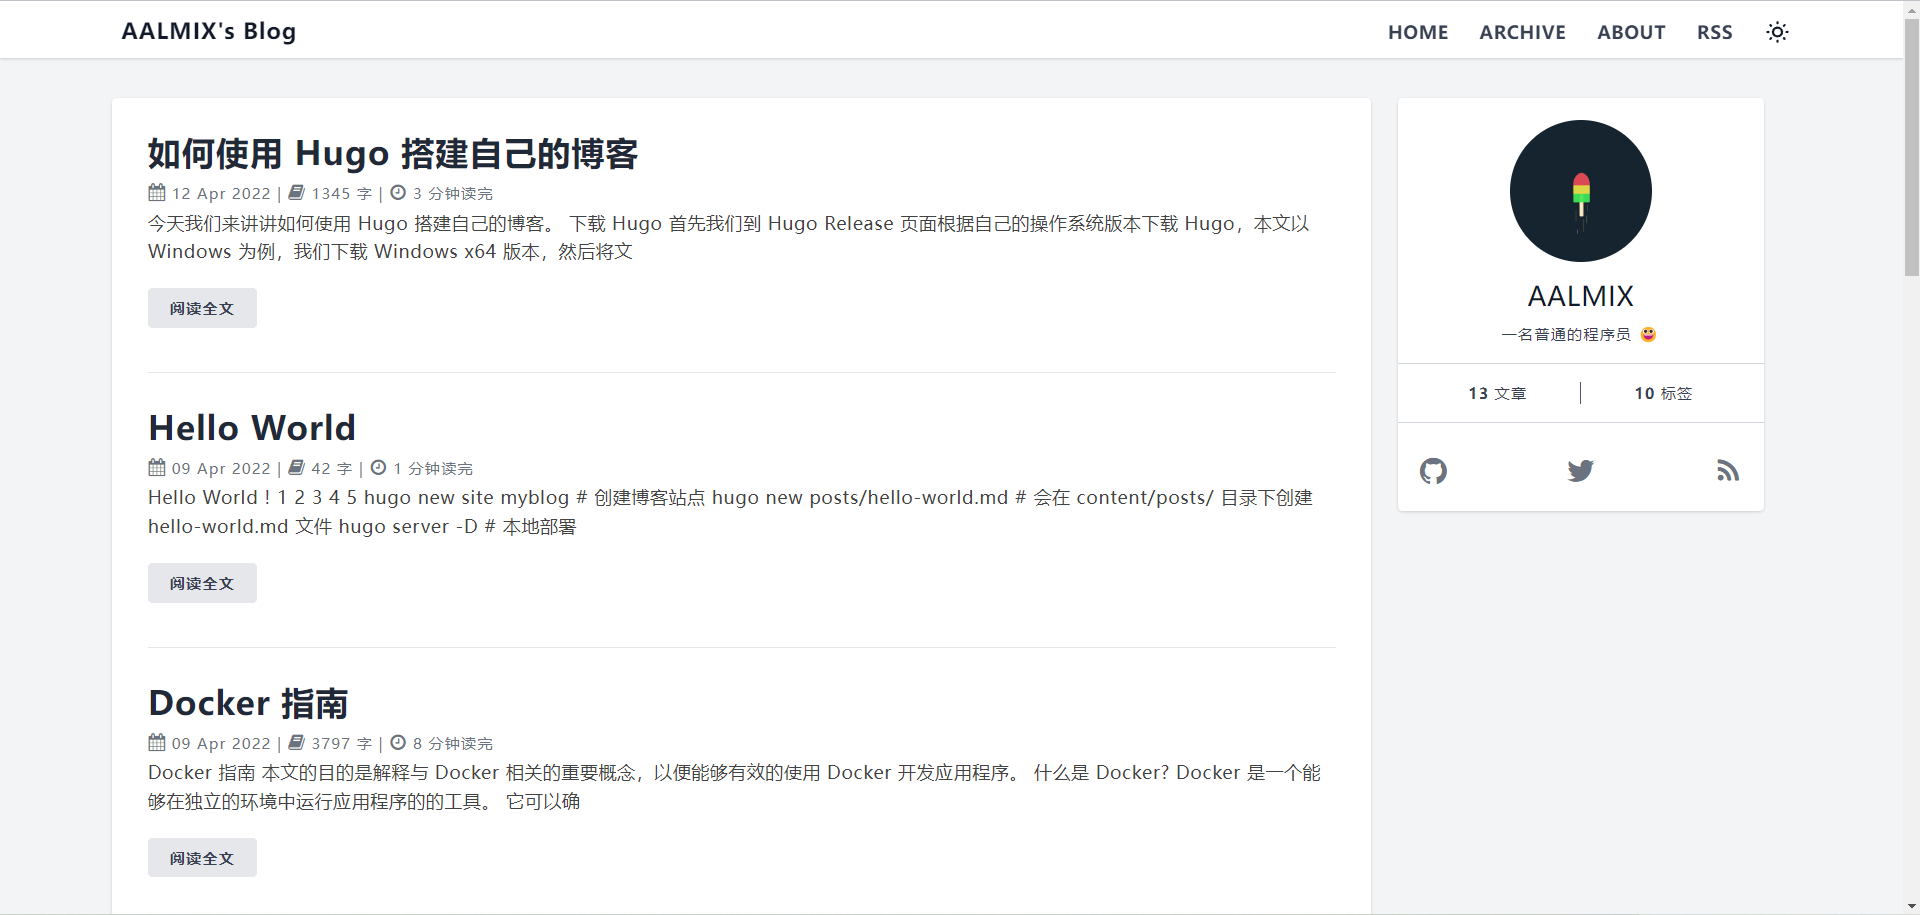
Task: Read full Docker 指南 article via 阅读全文
Action: pos(202,858)
